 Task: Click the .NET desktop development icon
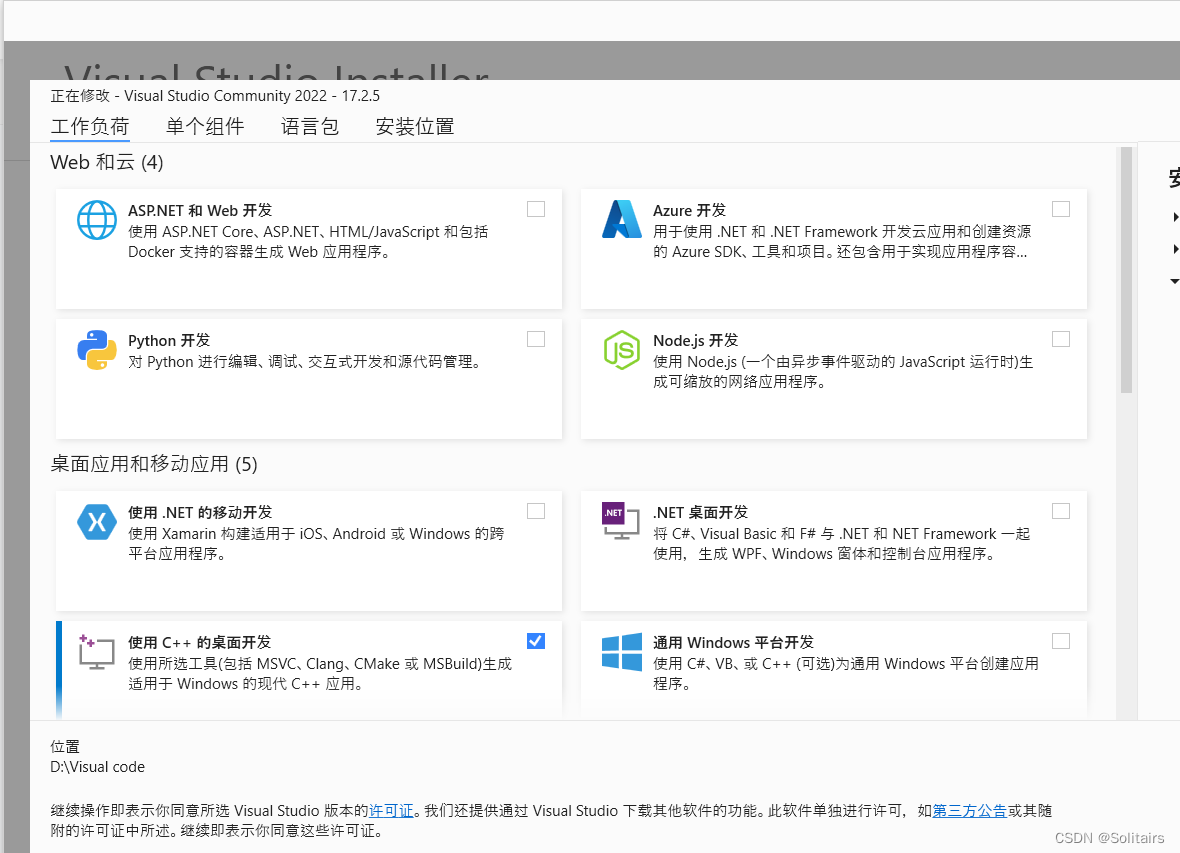(x=621, y=521)
